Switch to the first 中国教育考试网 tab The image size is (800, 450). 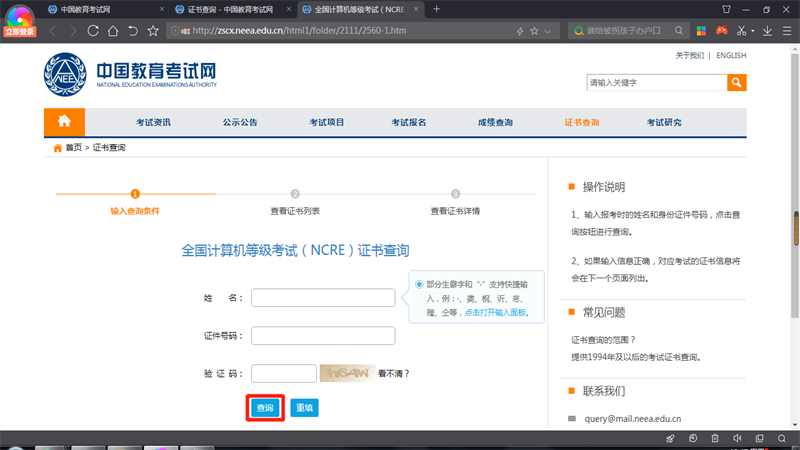point(86,10)
